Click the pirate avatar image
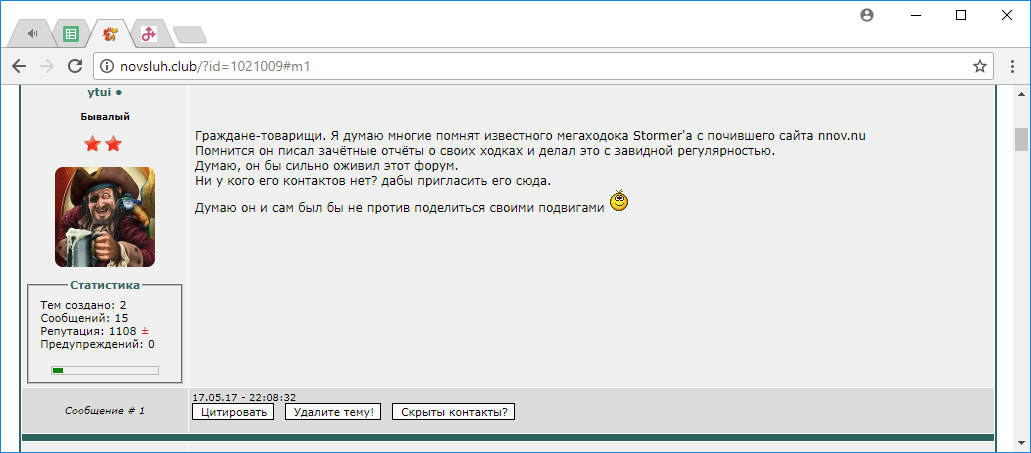 105,217
